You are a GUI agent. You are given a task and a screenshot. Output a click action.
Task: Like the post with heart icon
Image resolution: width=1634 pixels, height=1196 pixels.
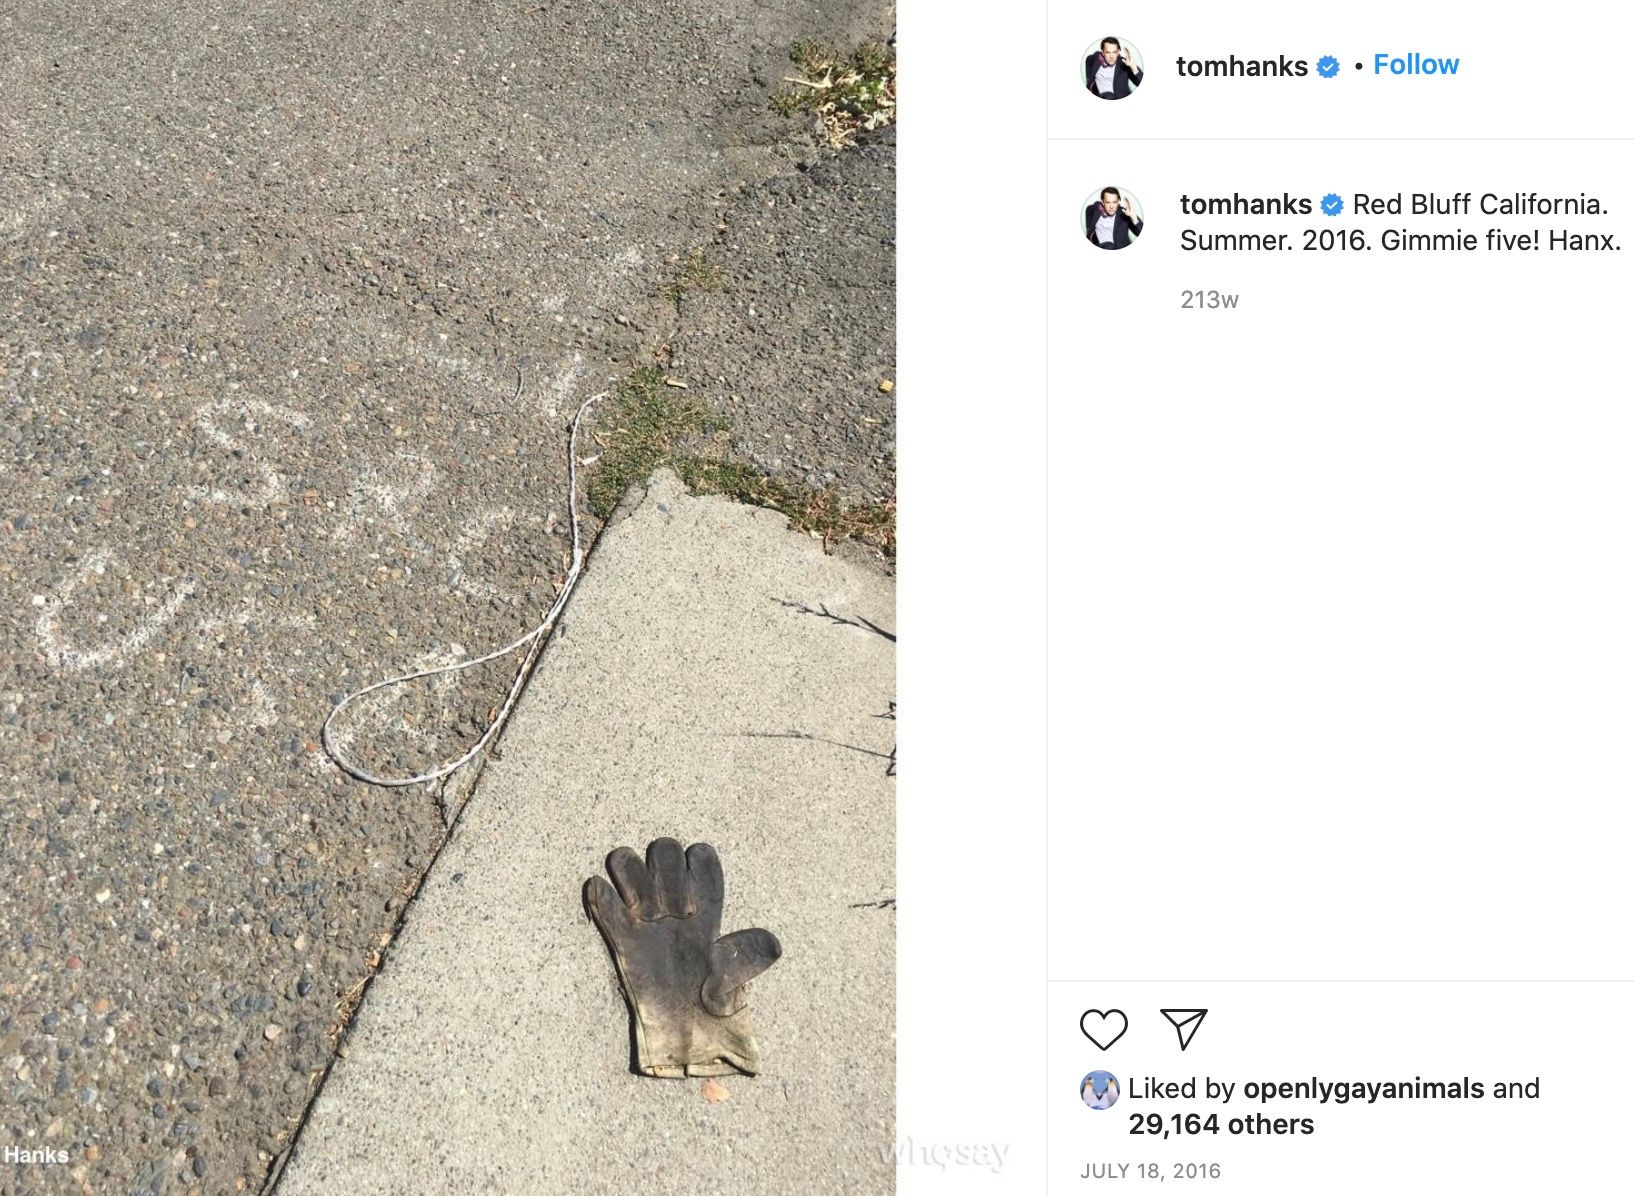point(1104,1030)
